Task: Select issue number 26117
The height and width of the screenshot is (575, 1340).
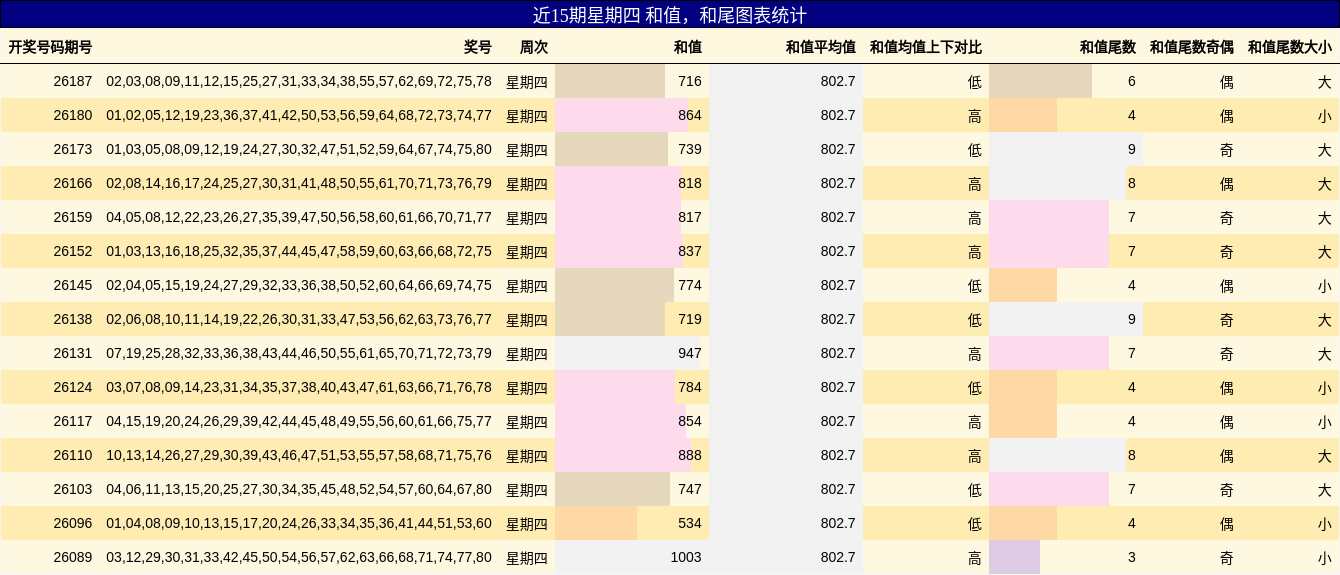Action: (73, 421)
